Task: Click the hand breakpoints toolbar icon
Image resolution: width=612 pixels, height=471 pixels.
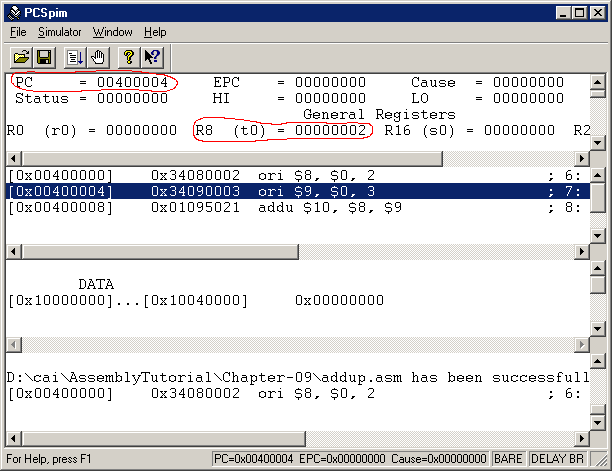Action: tap(97, 57)
